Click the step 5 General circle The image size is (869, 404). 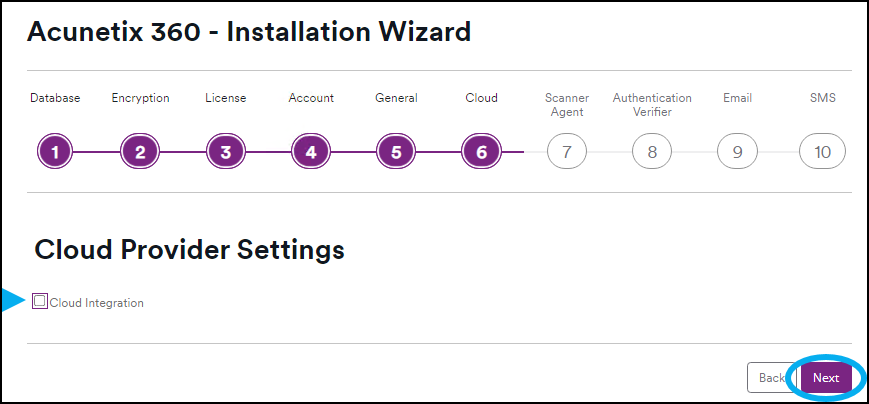(396, 151)
